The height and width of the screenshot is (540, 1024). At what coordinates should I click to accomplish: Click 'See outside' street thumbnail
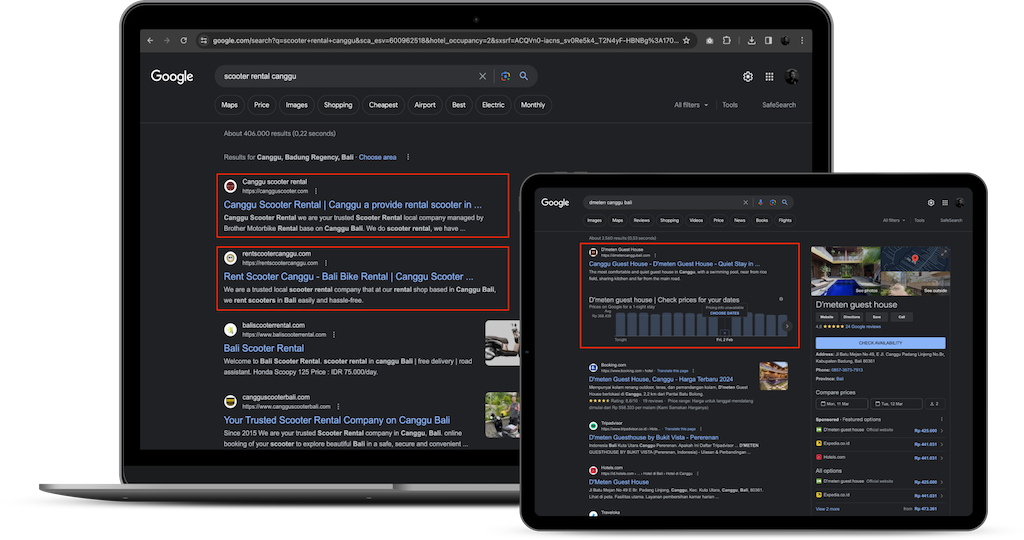(915, 284)
